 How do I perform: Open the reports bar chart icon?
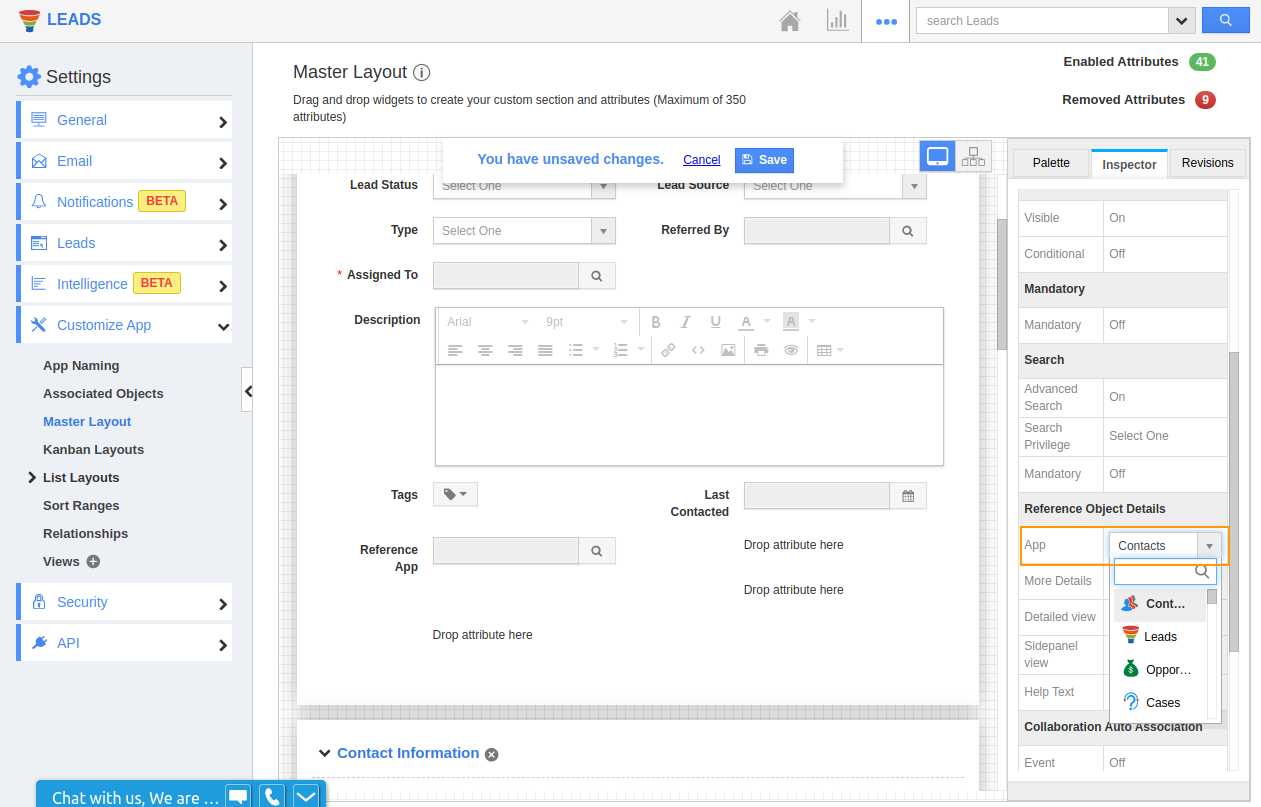837,21
